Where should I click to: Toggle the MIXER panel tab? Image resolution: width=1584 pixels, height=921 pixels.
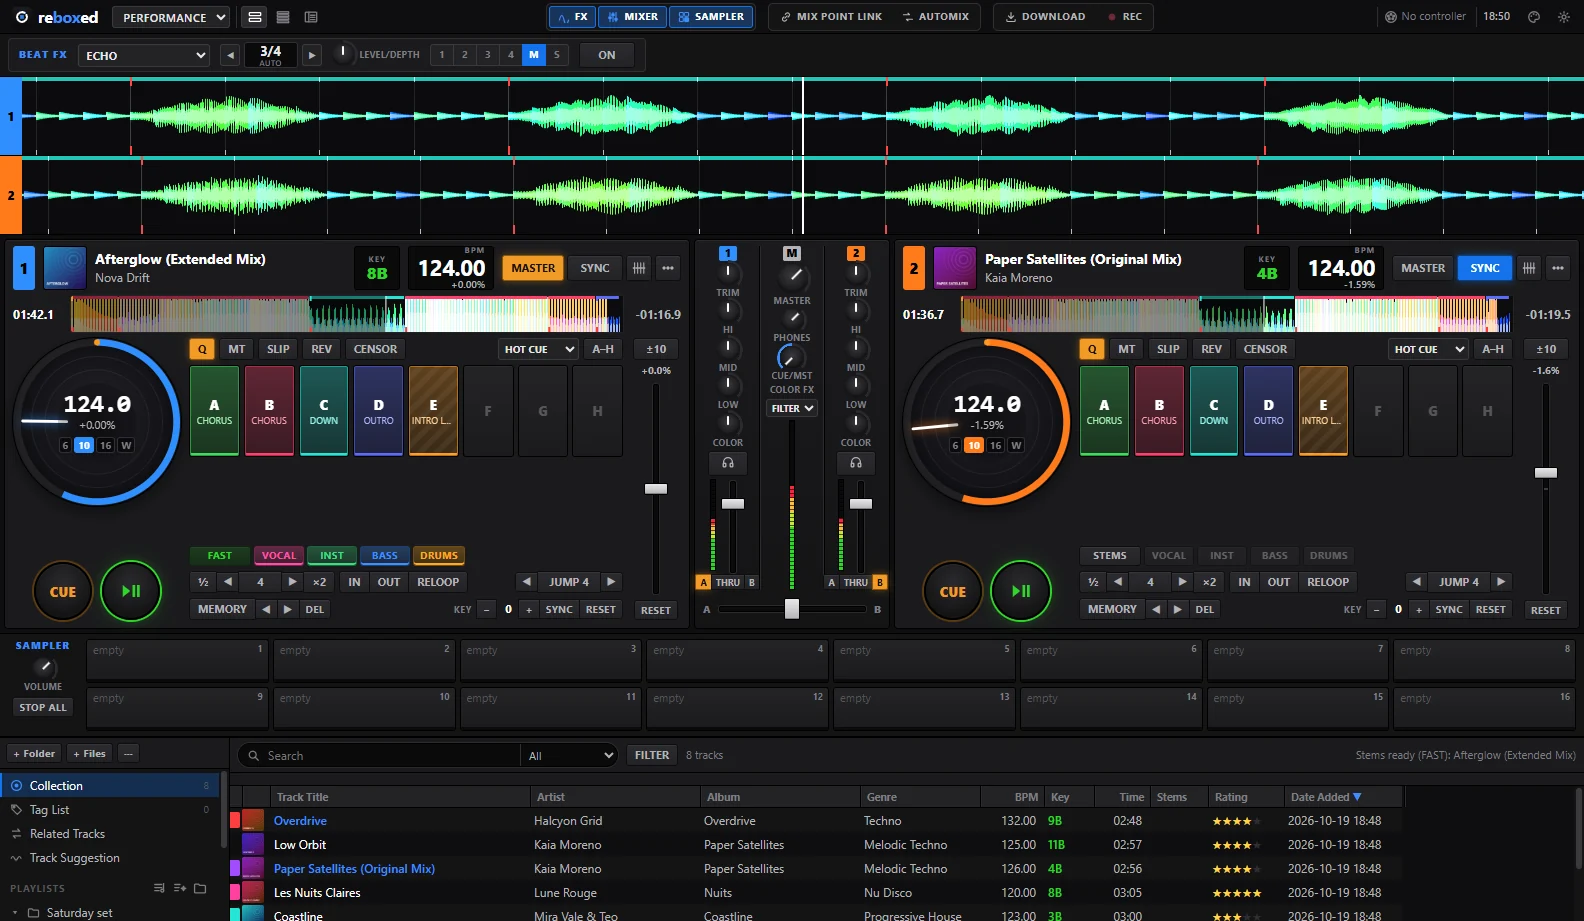[632, 17]
